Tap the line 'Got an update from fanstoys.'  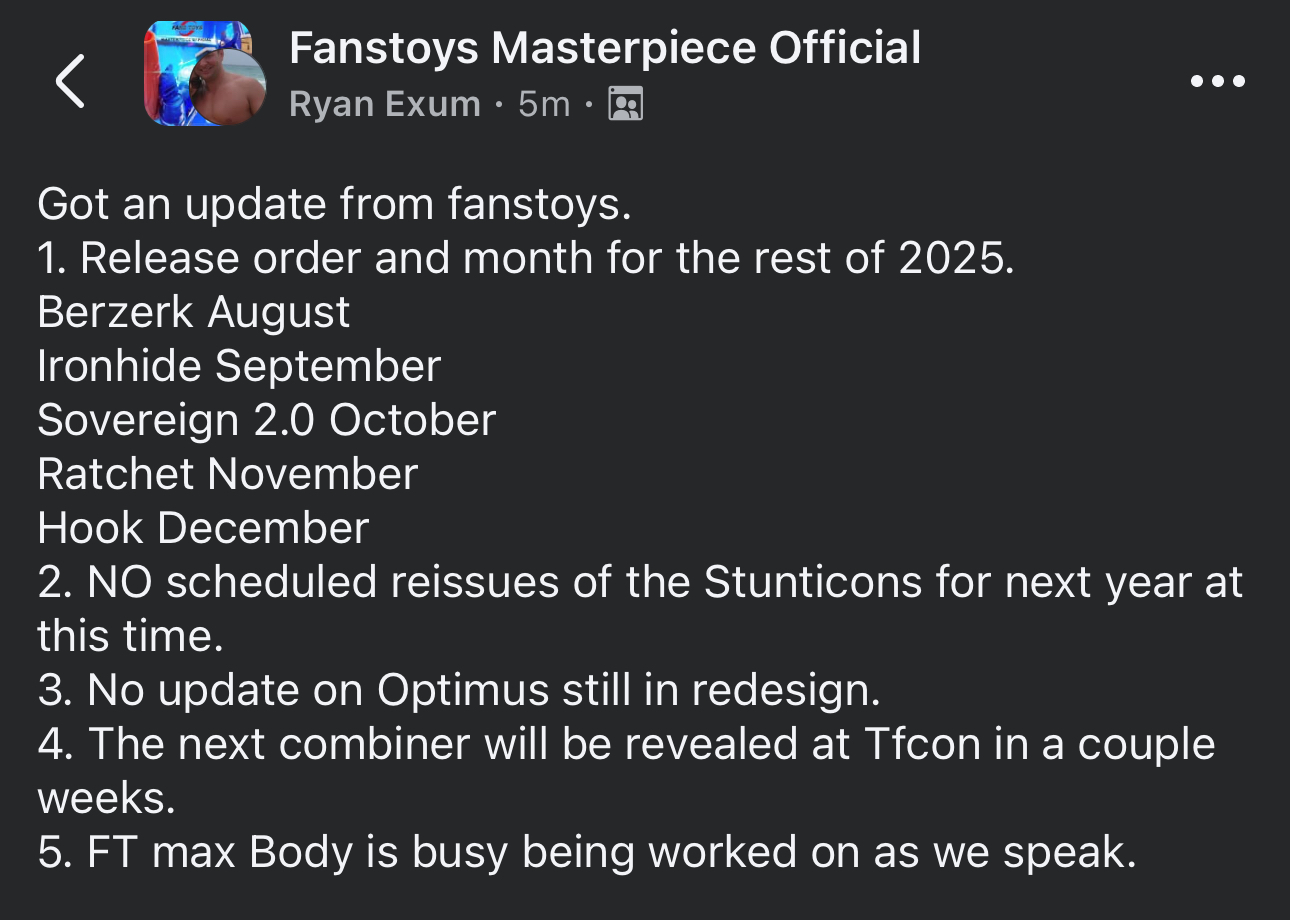(x=335, y=205)
